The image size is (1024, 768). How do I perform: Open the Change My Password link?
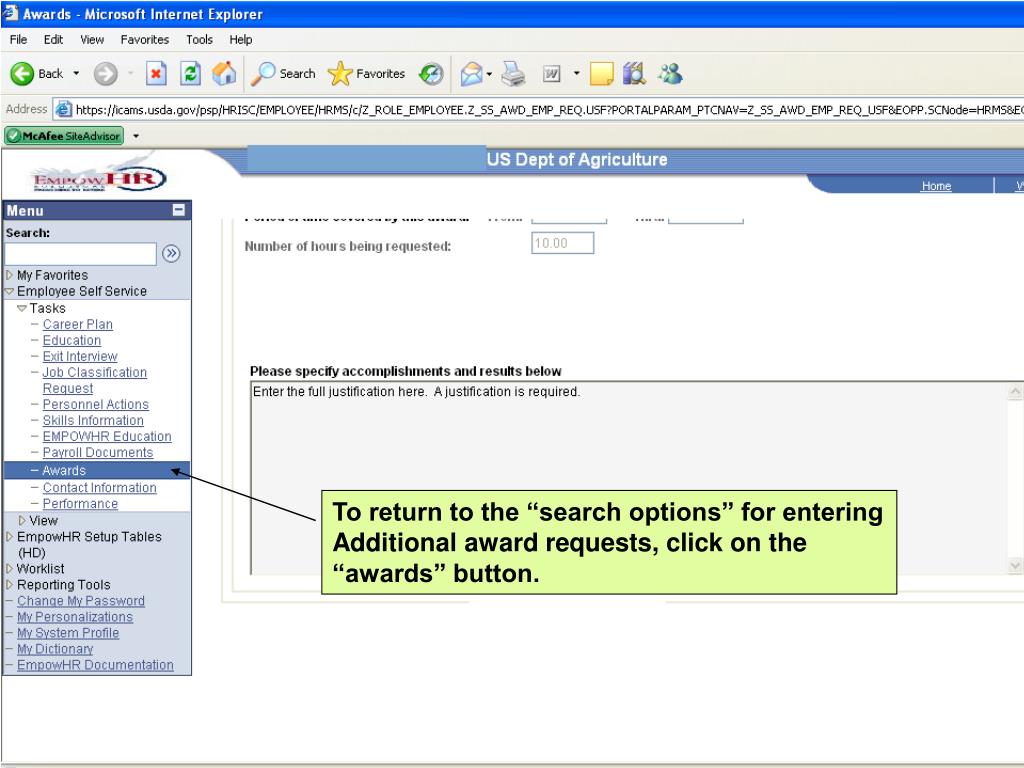(80, 600)
